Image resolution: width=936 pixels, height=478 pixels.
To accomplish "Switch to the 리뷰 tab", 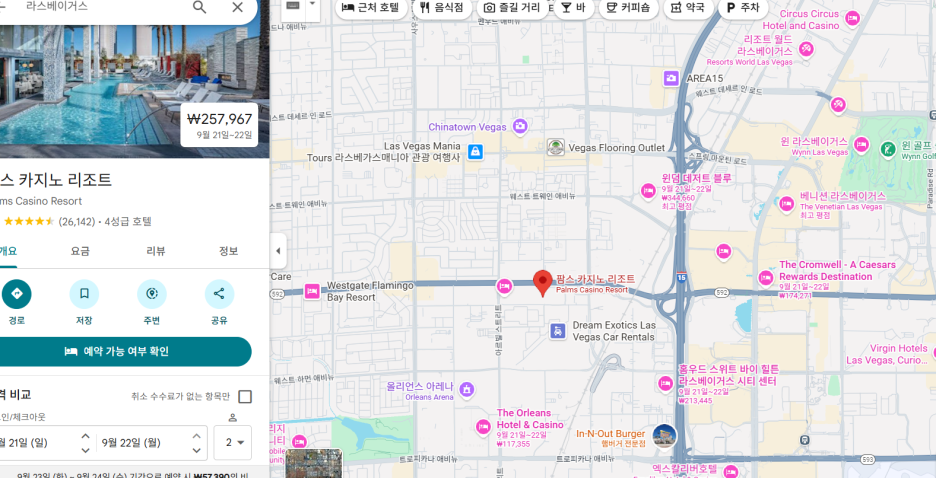I will [x=155, y=251].
